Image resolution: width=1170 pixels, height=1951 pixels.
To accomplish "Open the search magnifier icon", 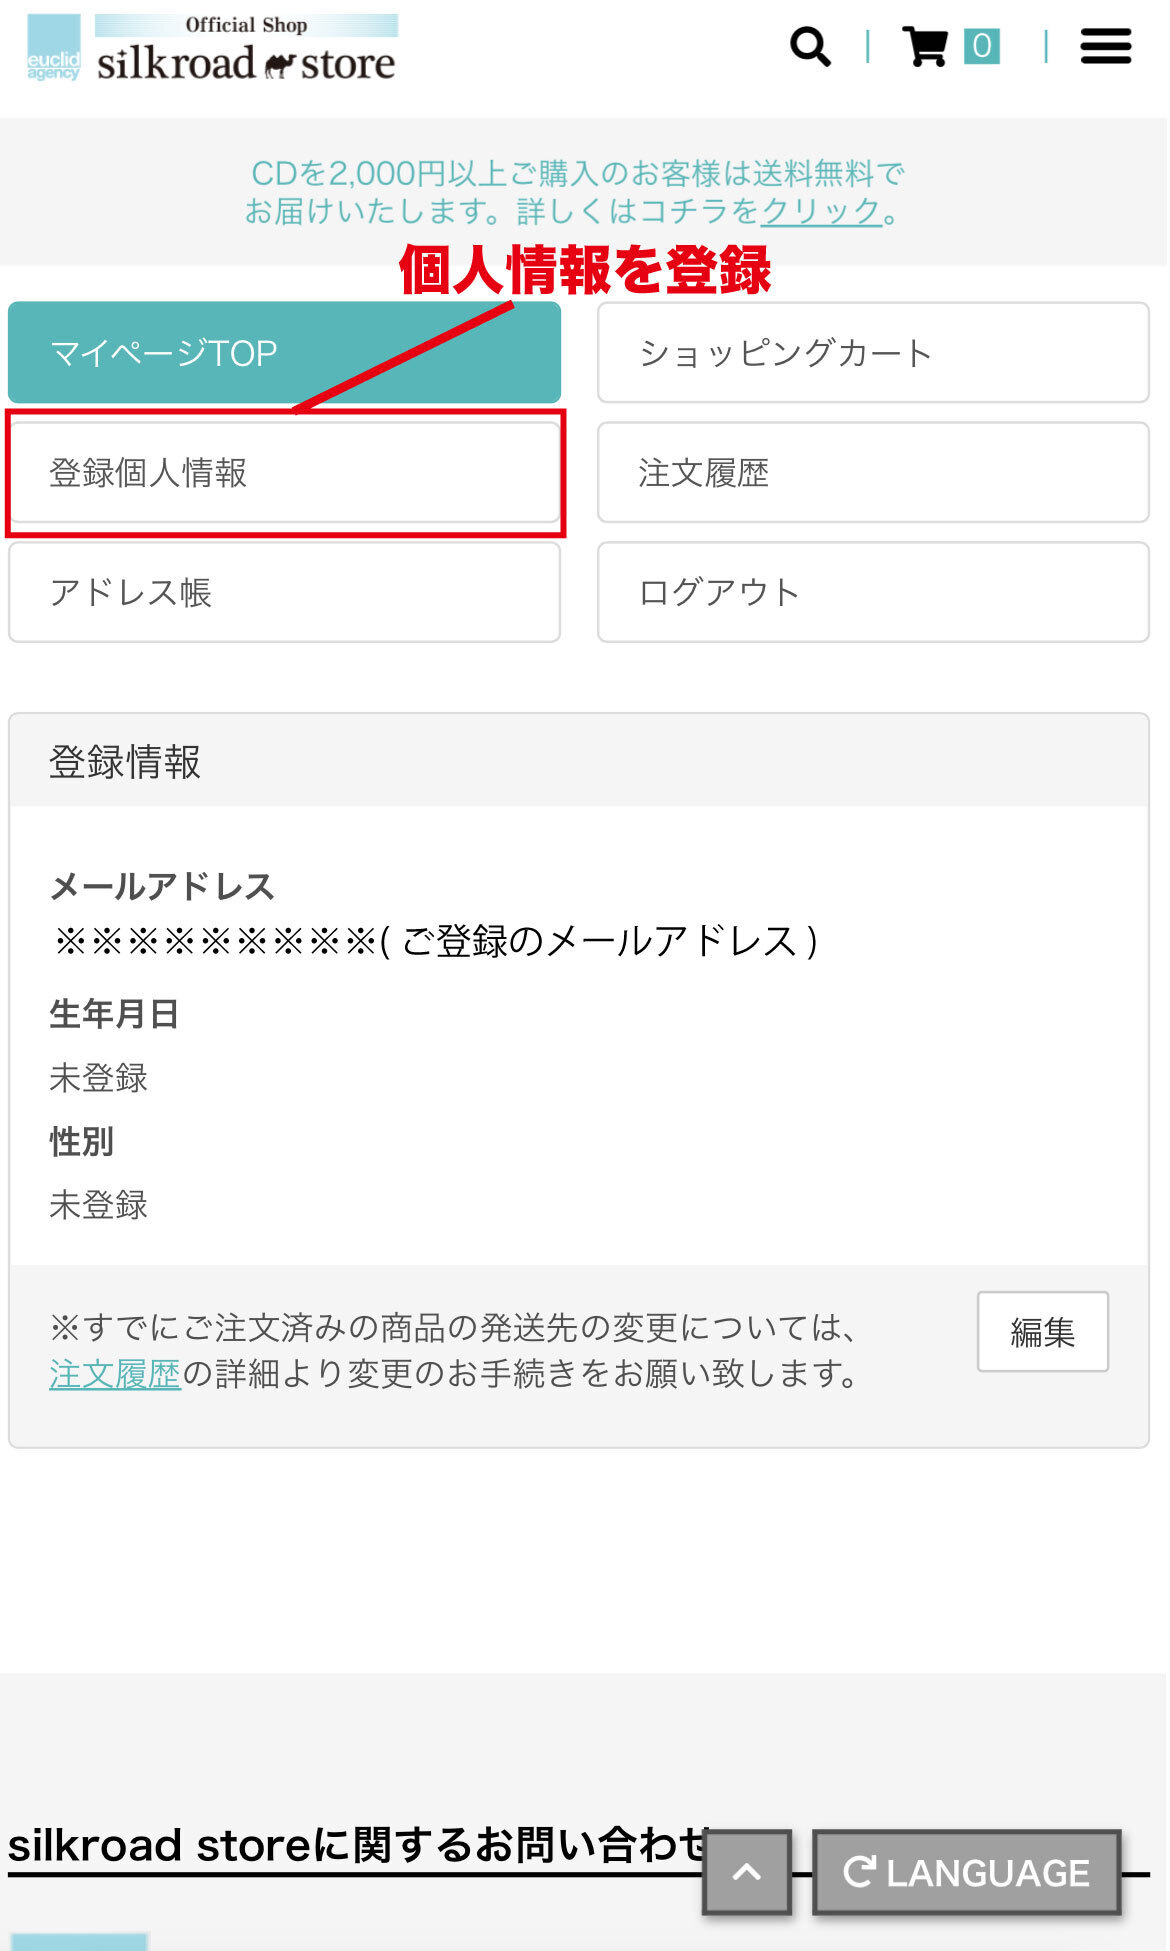I will click(x=809, y=46).
